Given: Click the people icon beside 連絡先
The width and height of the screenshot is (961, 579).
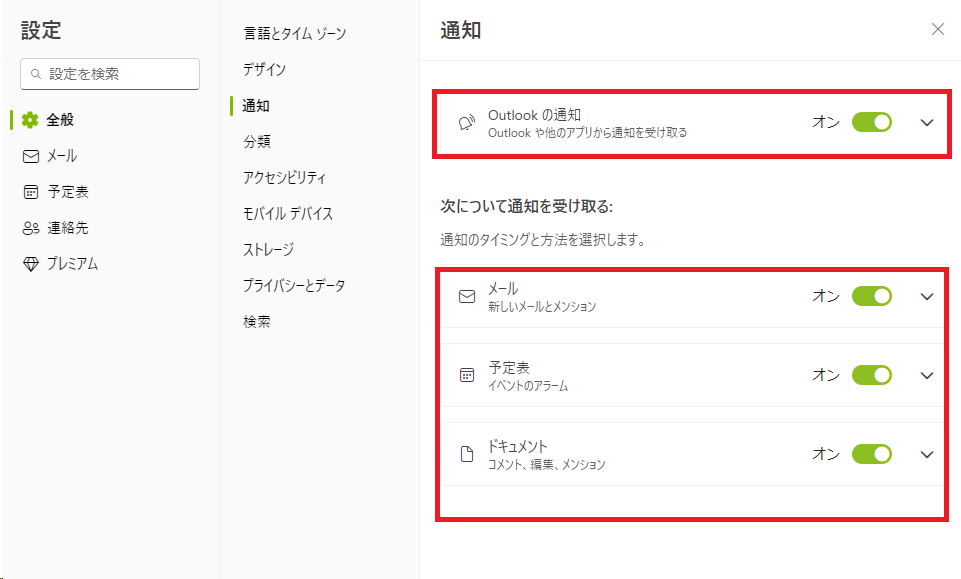Looking at the screenshot, I should click(x=30, y=228).
